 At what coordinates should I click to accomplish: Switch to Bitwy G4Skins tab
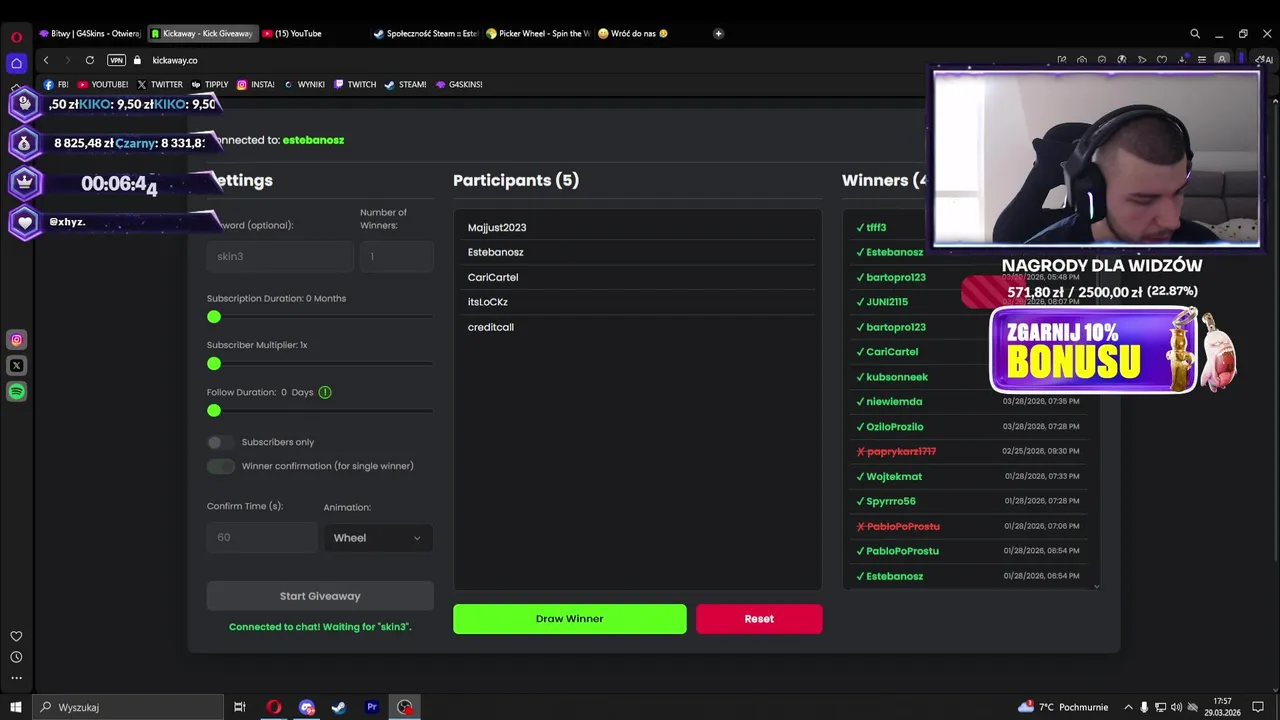(x=89, y=34)
